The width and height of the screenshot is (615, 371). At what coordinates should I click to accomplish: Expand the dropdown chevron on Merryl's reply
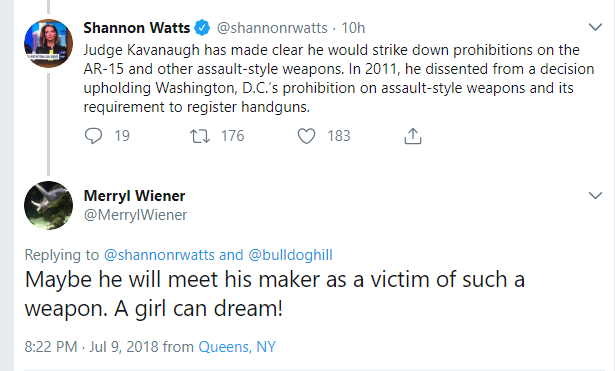(595, 195)
